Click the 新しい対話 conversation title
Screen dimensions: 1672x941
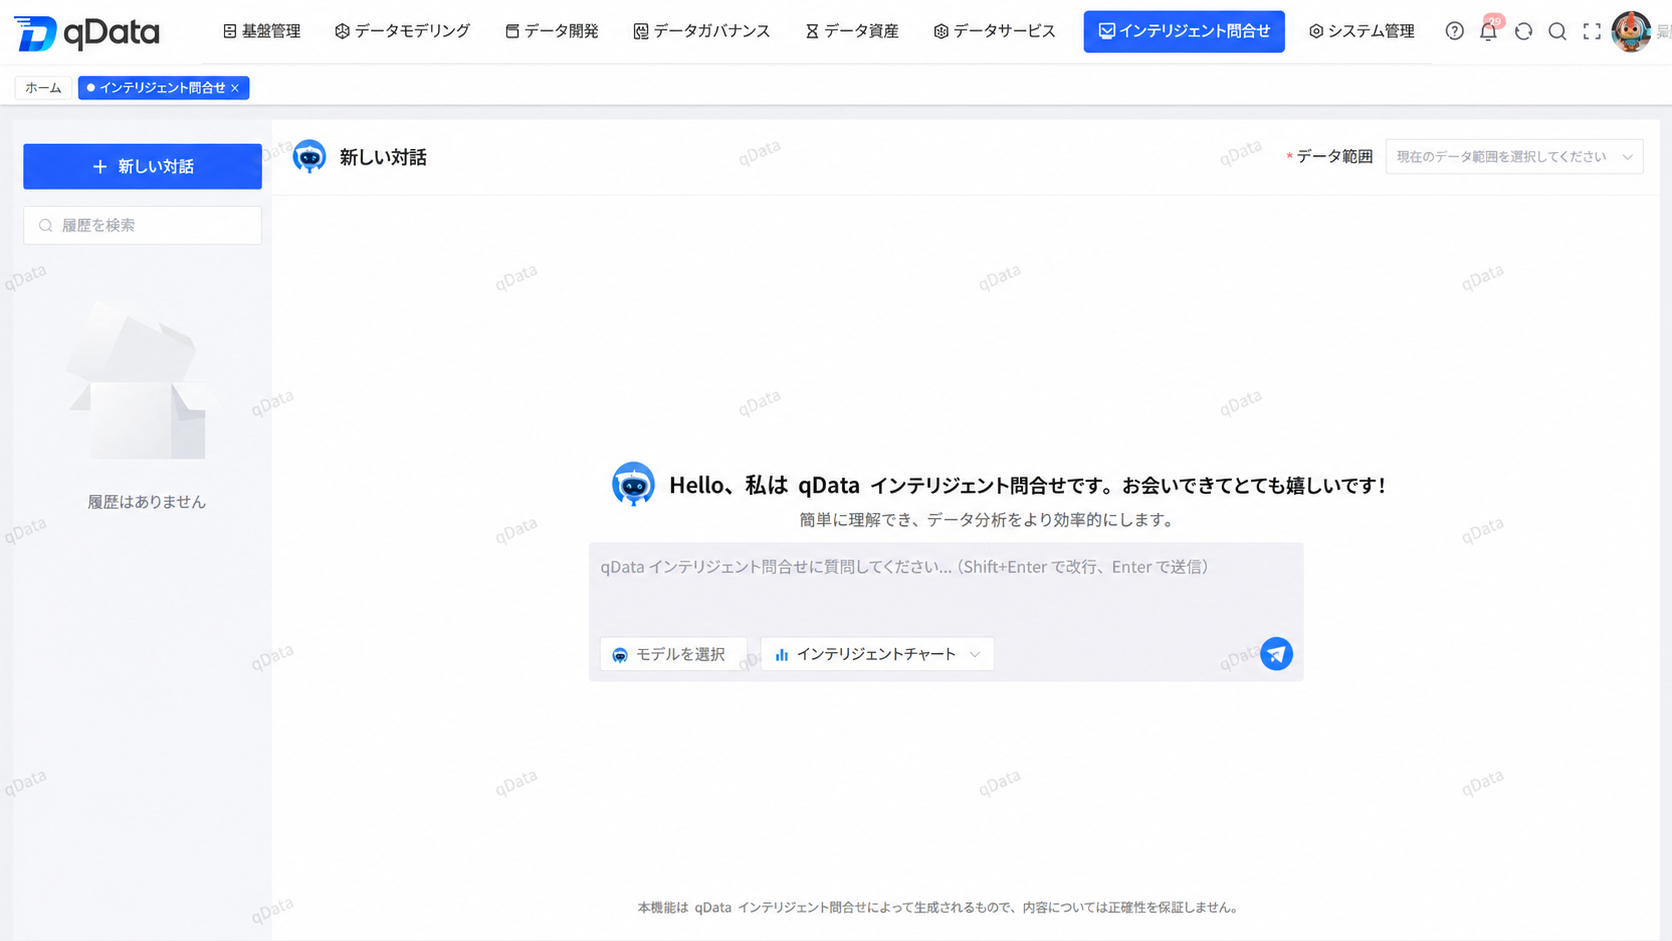pos(383,157)
